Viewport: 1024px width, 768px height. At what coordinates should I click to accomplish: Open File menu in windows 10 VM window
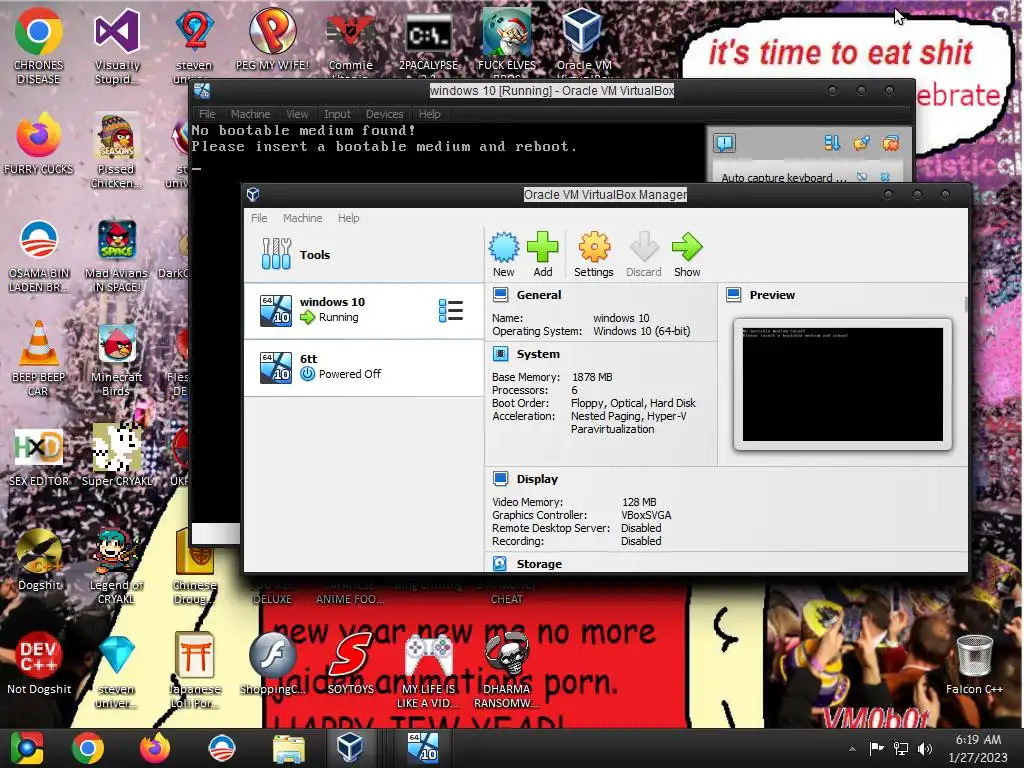(207, 114)
